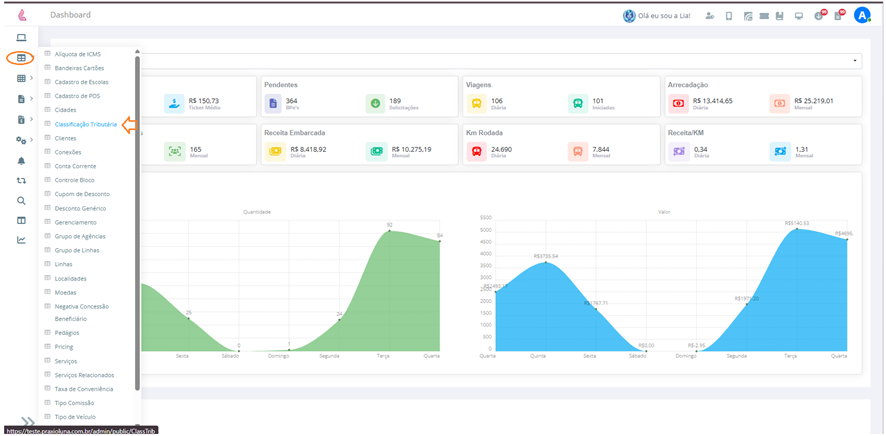
Task: Open the file notifications icon with badge
Action: tap(839, 15)
